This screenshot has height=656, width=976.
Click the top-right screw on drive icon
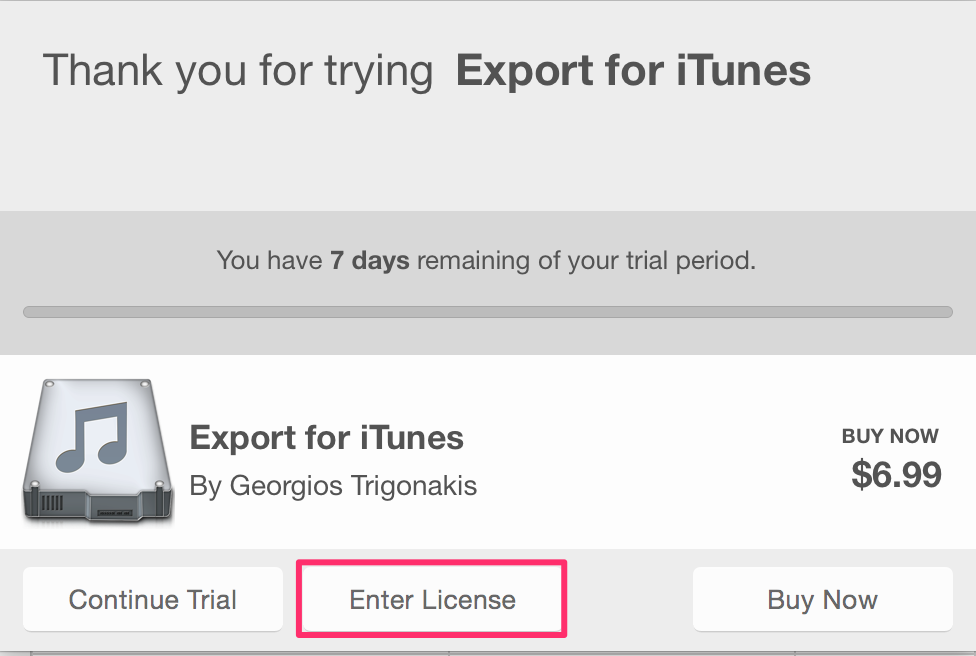[x=146, y=383]
